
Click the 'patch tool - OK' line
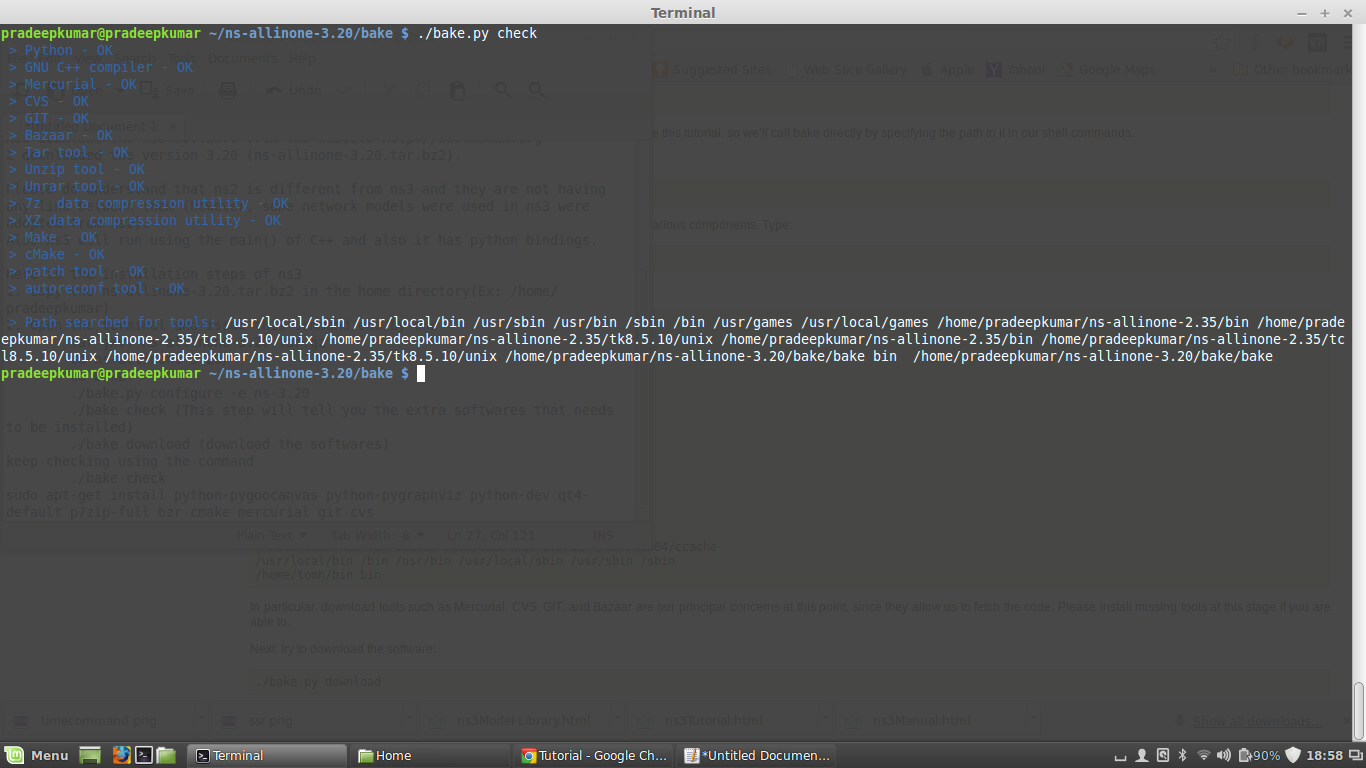76,271
